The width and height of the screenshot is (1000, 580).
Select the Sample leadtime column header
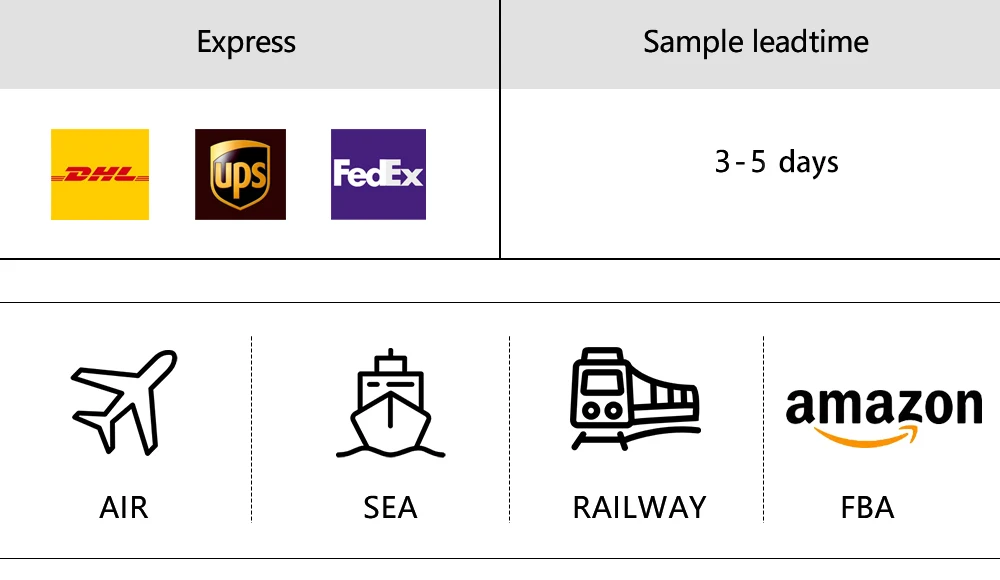click(756, 42)
